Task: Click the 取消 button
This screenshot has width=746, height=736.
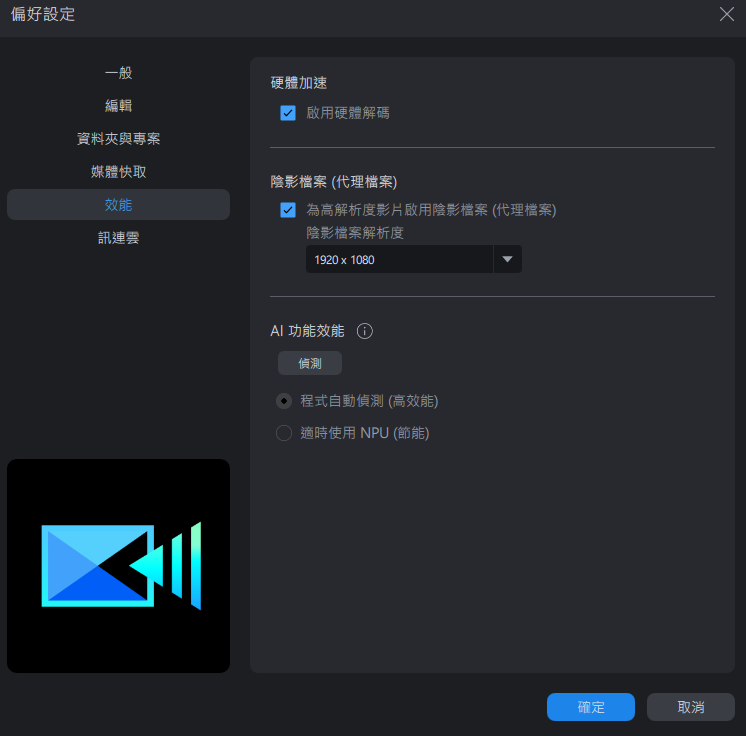Action: click(x=690, y=707)
